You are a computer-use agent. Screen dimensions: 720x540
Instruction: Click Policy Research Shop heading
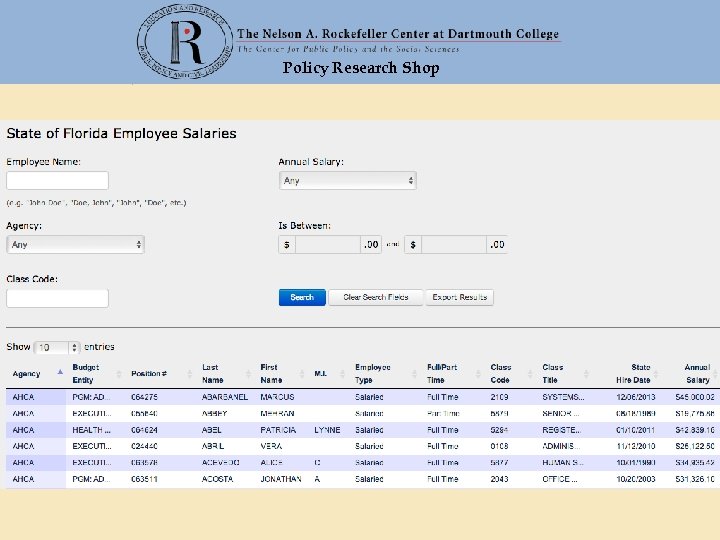361,68
